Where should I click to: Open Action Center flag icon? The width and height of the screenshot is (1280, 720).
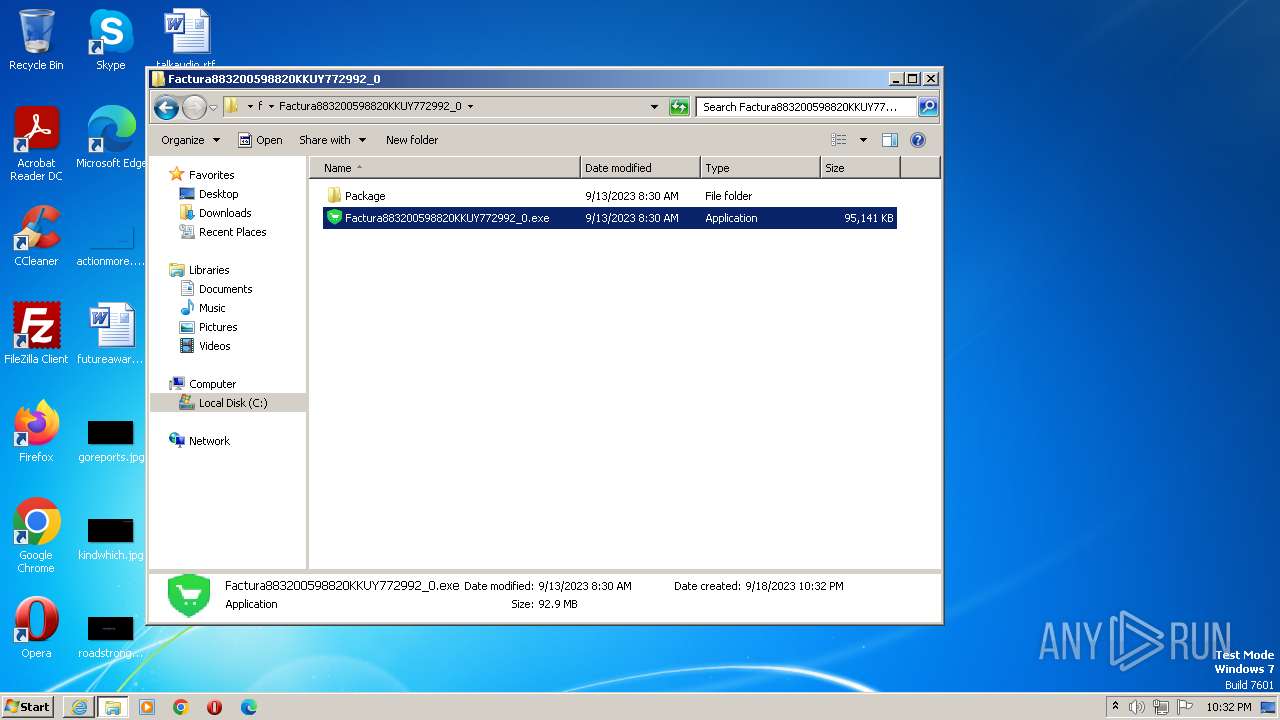point(1186,707)
